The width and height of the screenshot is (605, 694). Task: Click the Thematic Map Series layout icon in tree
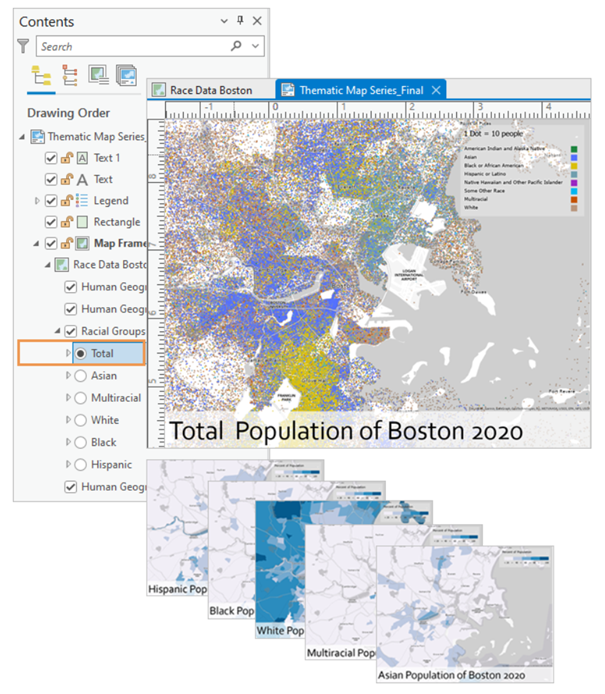(38, 136)
